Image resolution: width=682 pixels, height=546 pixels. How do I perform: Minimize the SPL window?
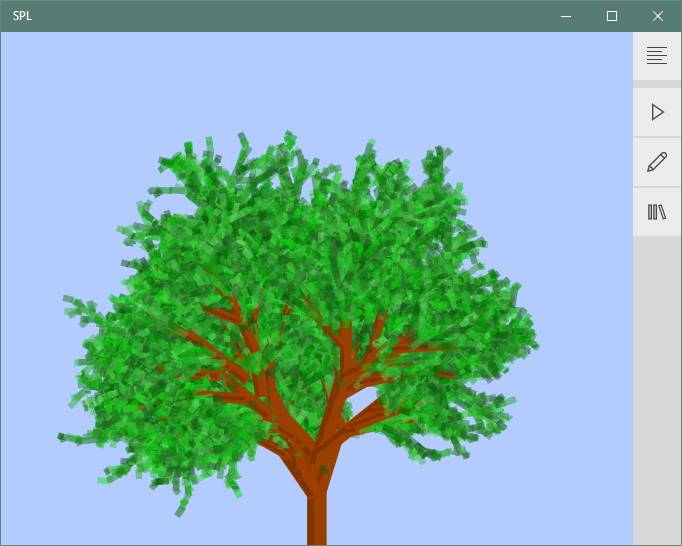566,16
